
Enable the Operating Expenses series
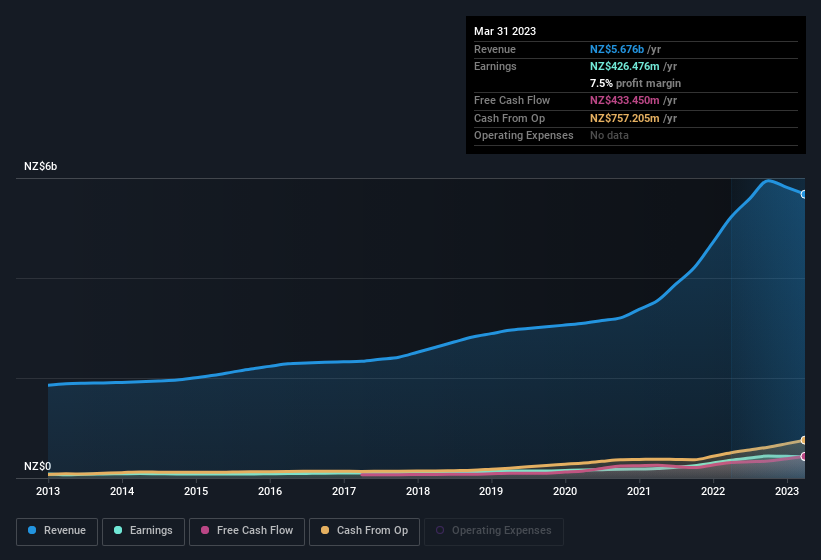click(x=494, y=531)
